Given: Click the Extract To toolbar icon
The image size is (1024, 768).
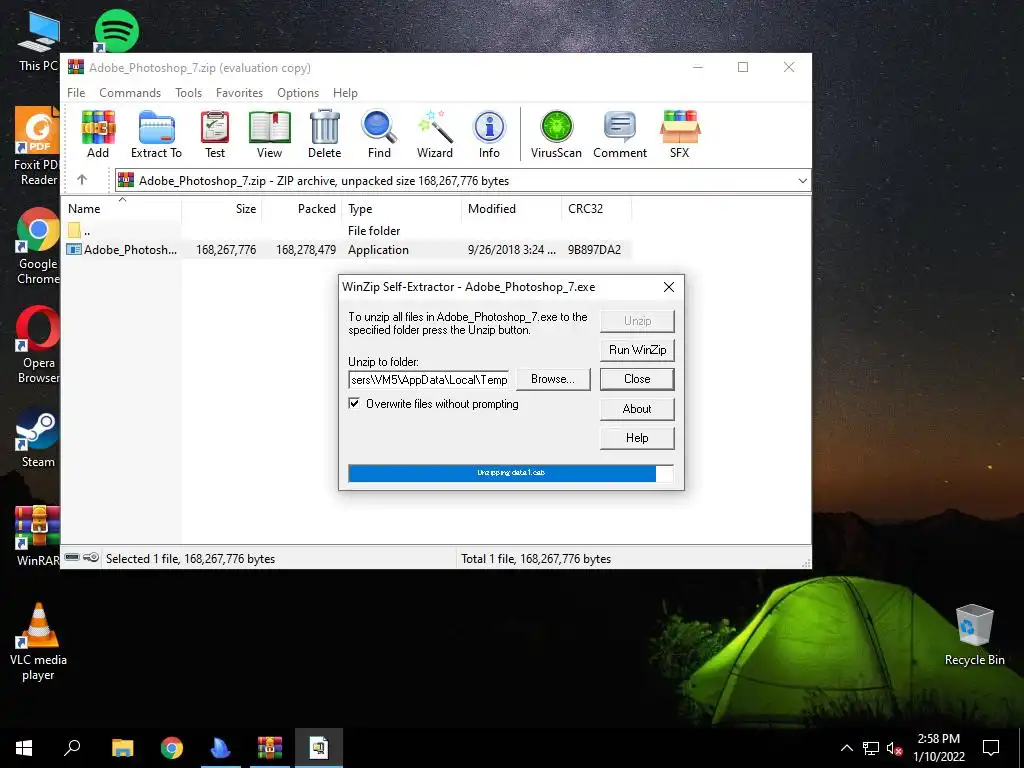Looking at the screenshot, I should coord(156,134).
